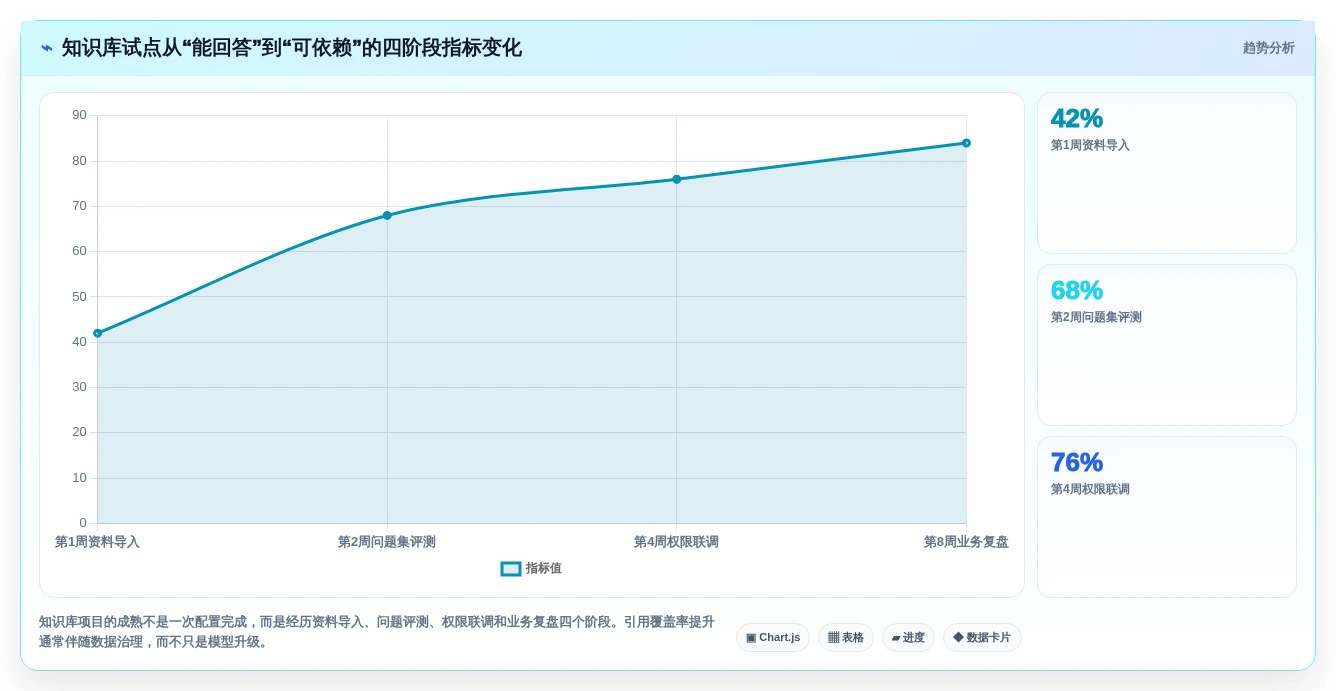Select the Chart.js tag chip

pos(773,638)
